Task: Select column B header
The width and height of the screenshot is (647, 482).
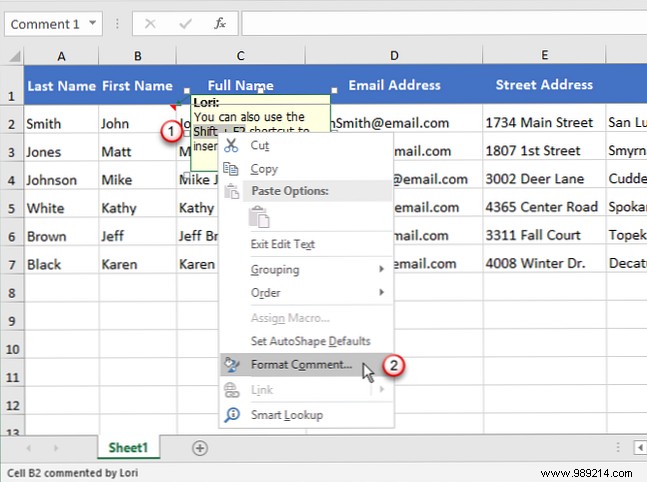Action: click(x=137, y=56)
